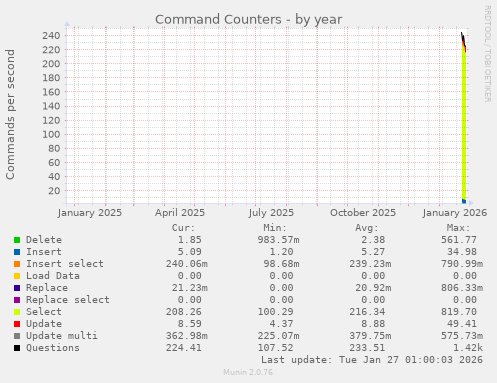Image resolution: width=497 pixels, height=383 pixels.
Task: Click the Replace max value 806.33m
Action: [x=462, y=288]
